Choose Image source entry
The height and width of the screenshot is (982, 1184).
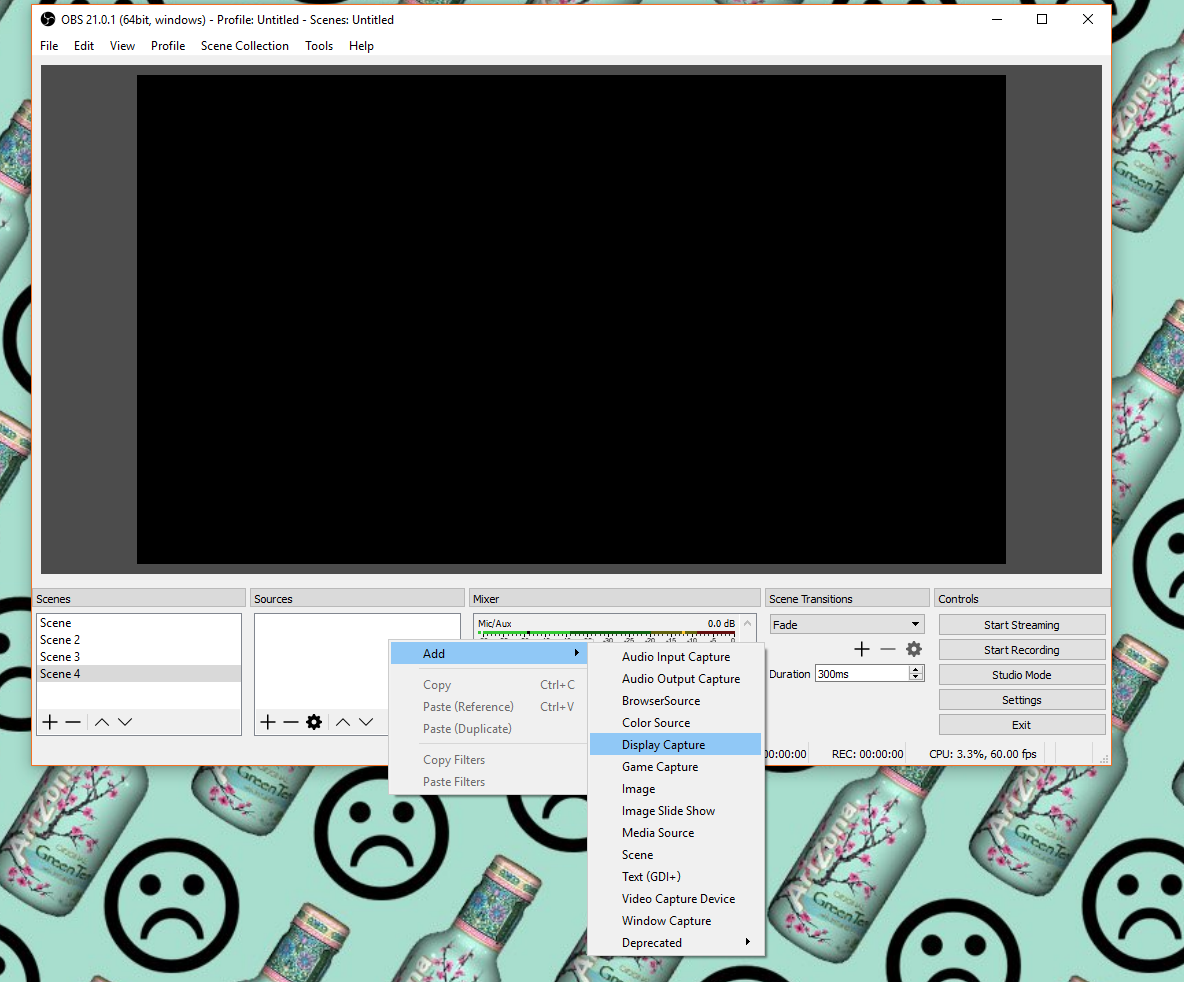point(676,789)
